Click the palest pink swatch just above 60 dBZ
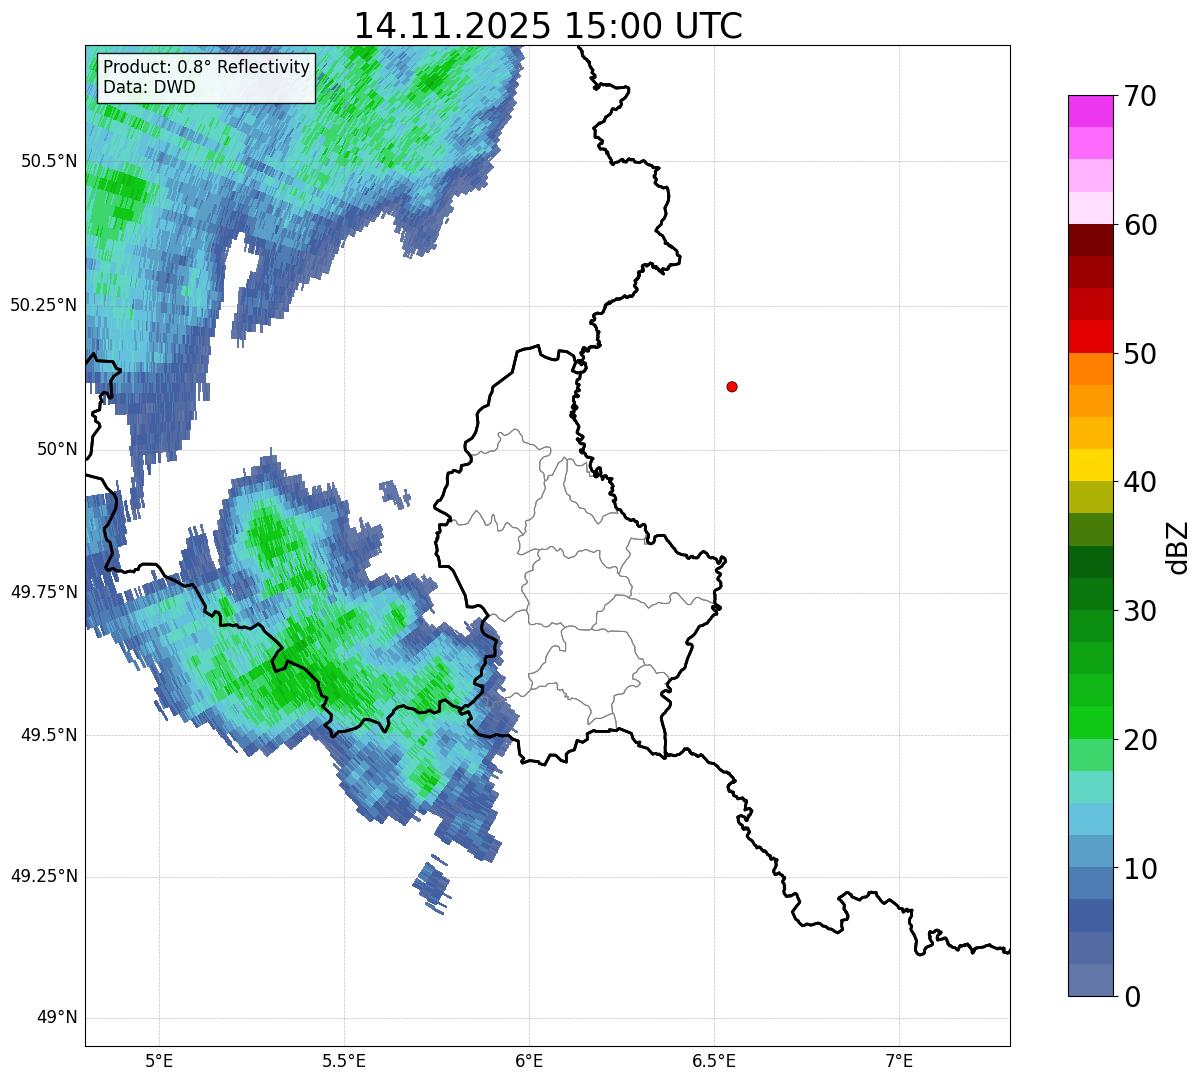The height and width of the screenshot is (1081, 1202). point(1090,208)
